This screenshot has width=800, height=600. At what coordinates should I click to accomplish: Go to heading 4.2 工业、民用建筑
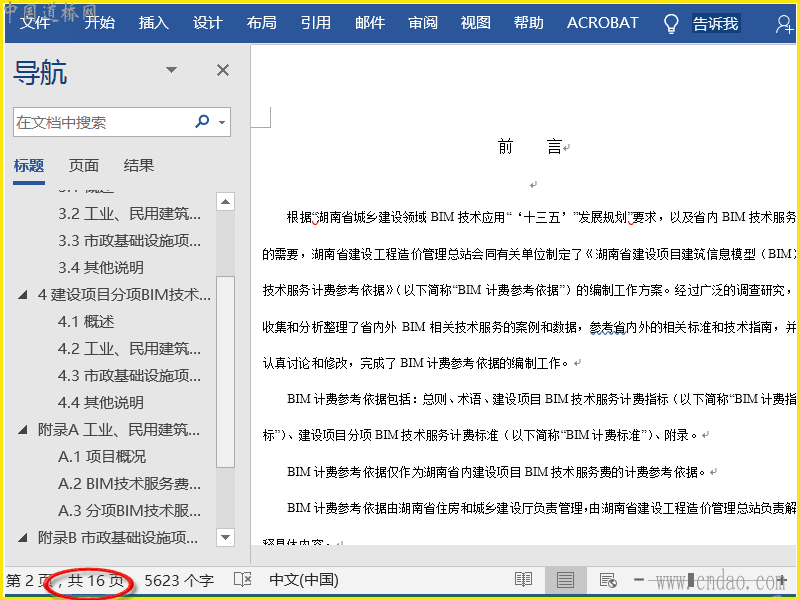(x=129, y=348)
